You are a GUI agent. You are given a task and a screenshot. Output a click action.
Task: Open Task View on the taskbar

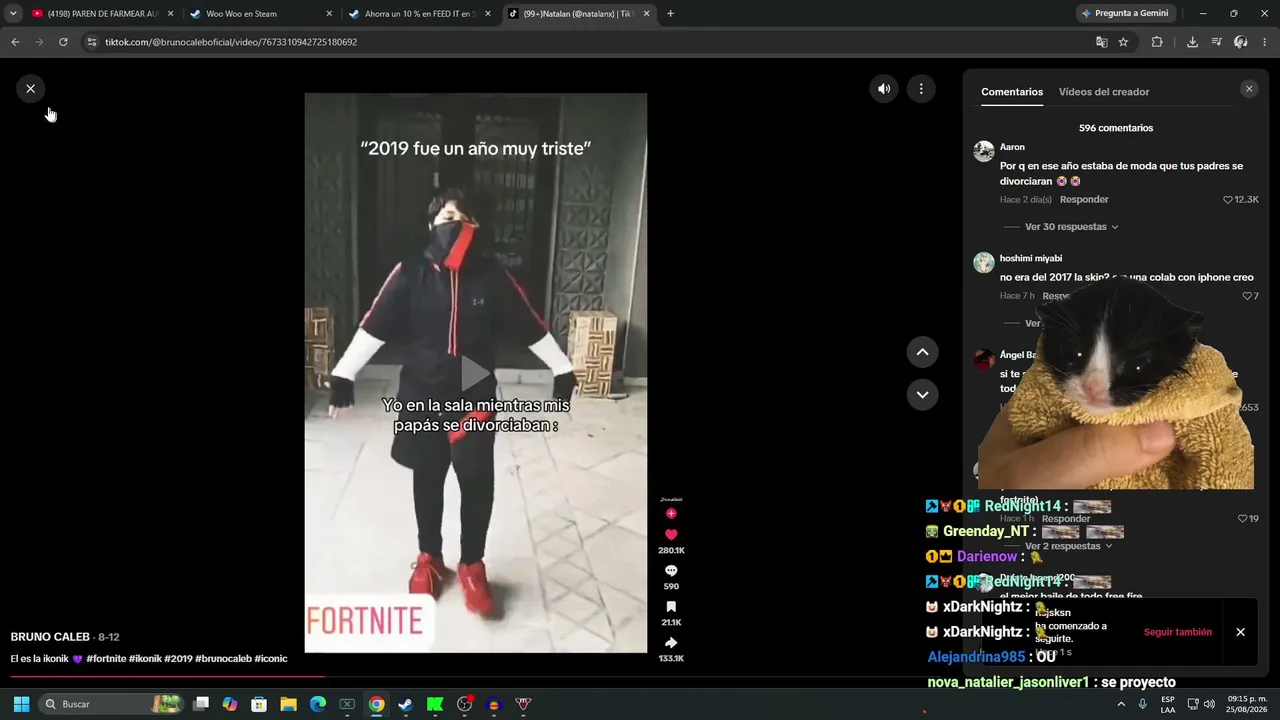click(201, 704)
